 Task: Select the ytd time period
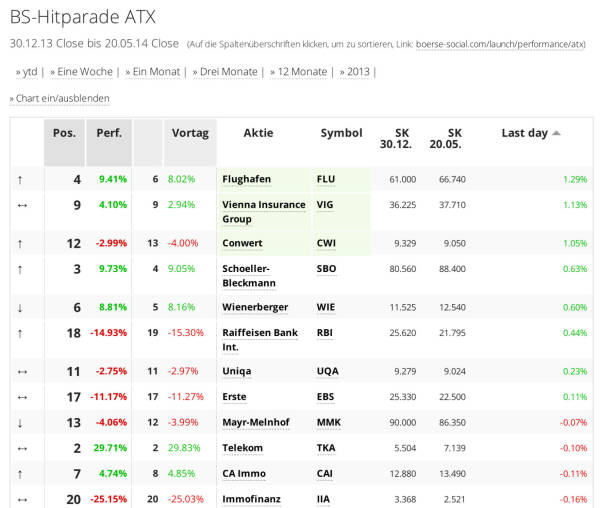27,71
